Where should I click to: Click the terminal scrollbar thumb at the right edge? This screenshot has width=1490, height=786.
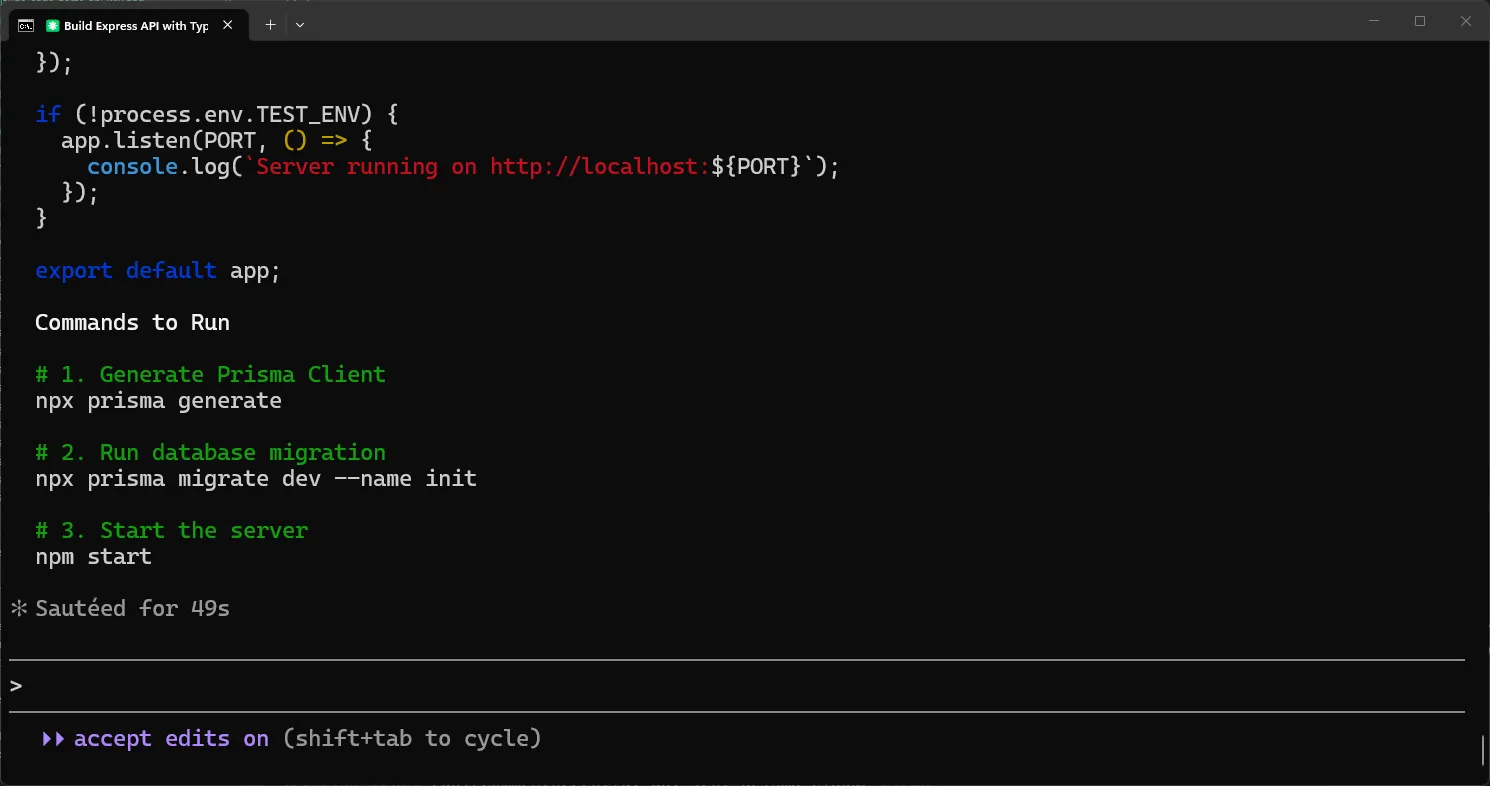(1484, 748)
